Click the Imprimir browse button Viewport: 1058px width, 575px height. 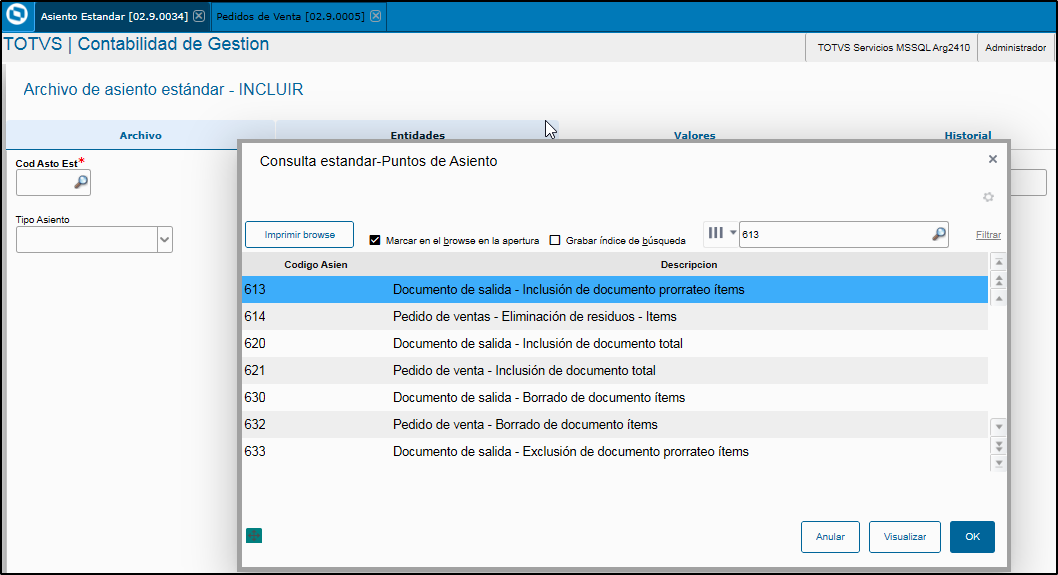click(x=300, y=235)
